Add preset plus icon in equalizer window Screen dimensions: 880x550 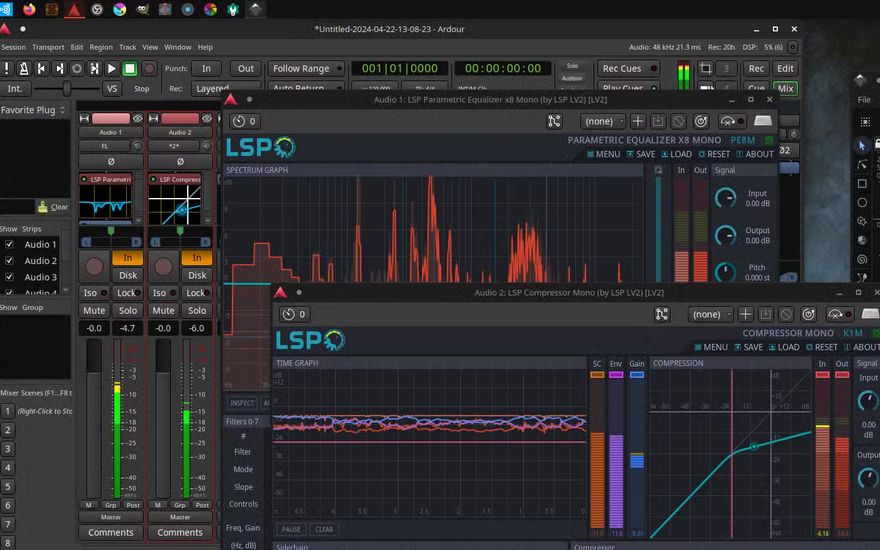click(638, 121)
